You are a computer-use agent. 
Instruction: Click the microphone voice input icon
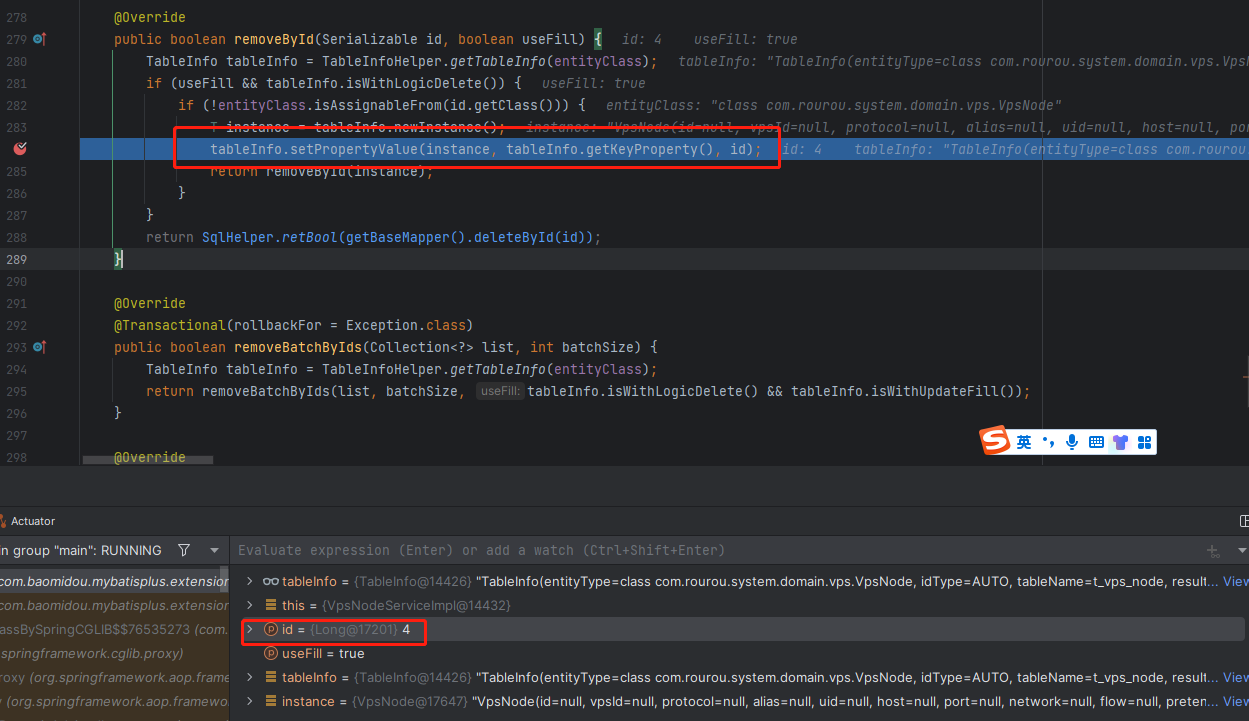pos(1072,442)
